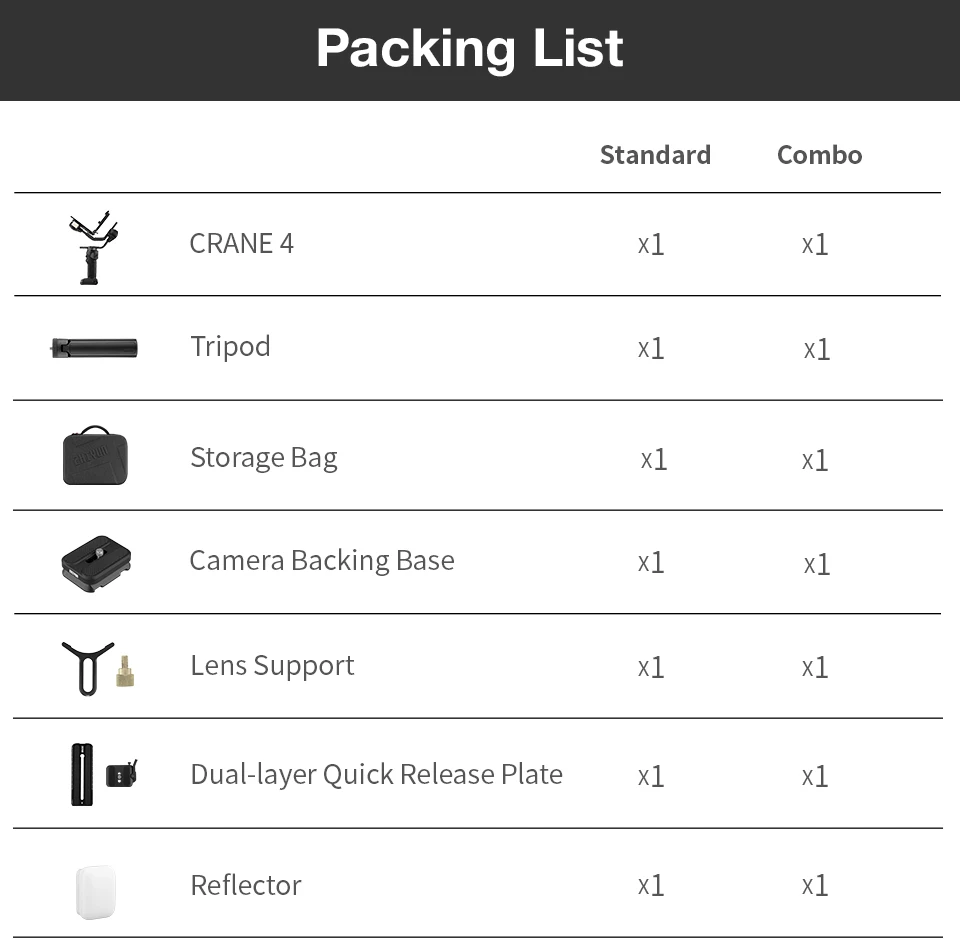This screenshot has height=940, width=960.
Task: Click the Camera Backing Base icon
Action: pyautogui.click(x=96, y=562)
